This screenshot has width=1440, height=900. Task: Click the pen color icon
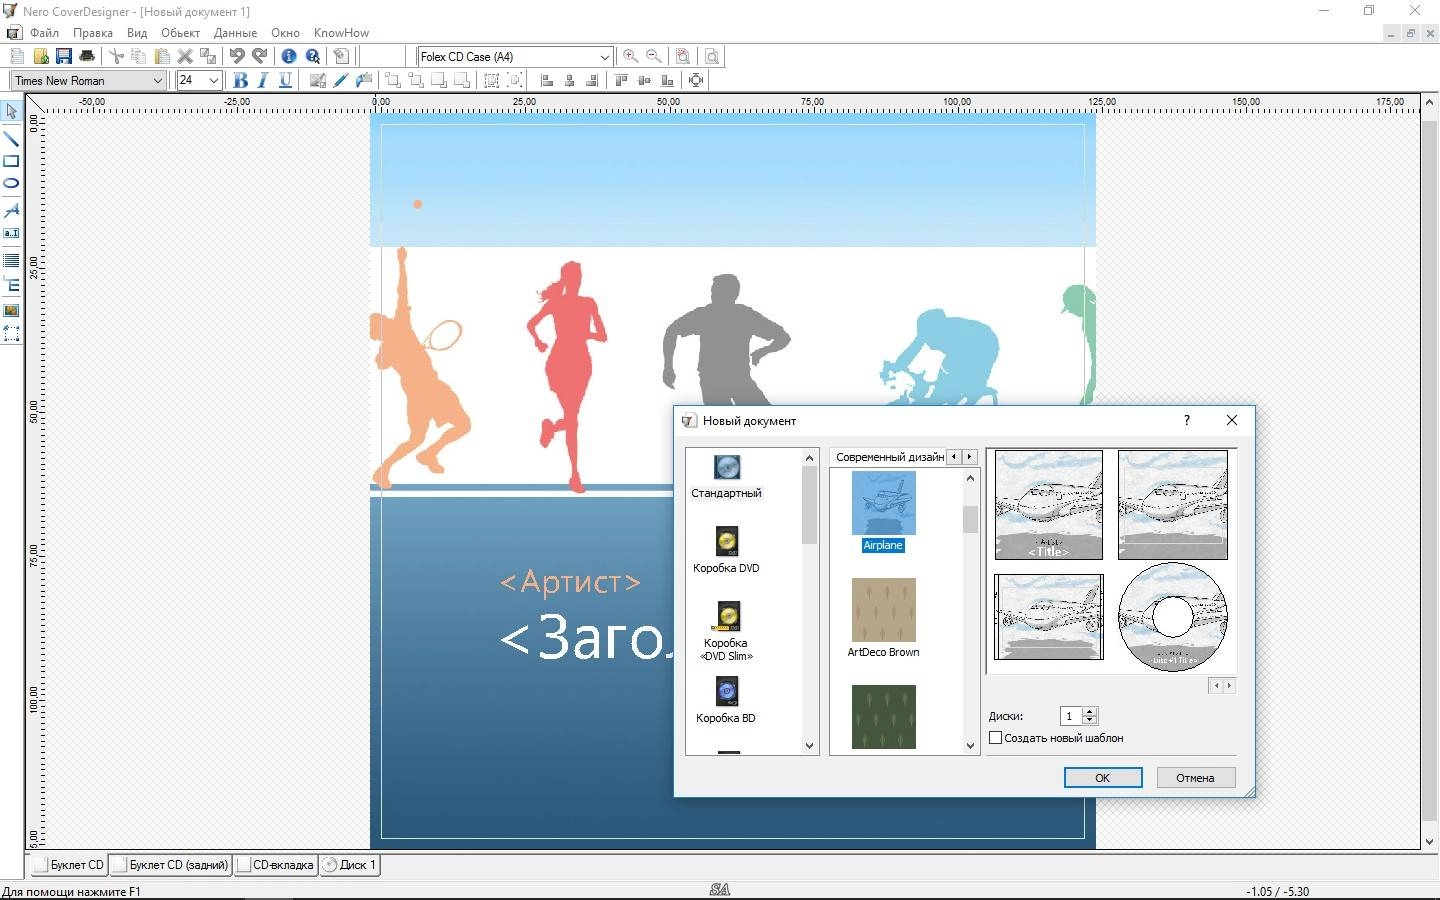341,80
